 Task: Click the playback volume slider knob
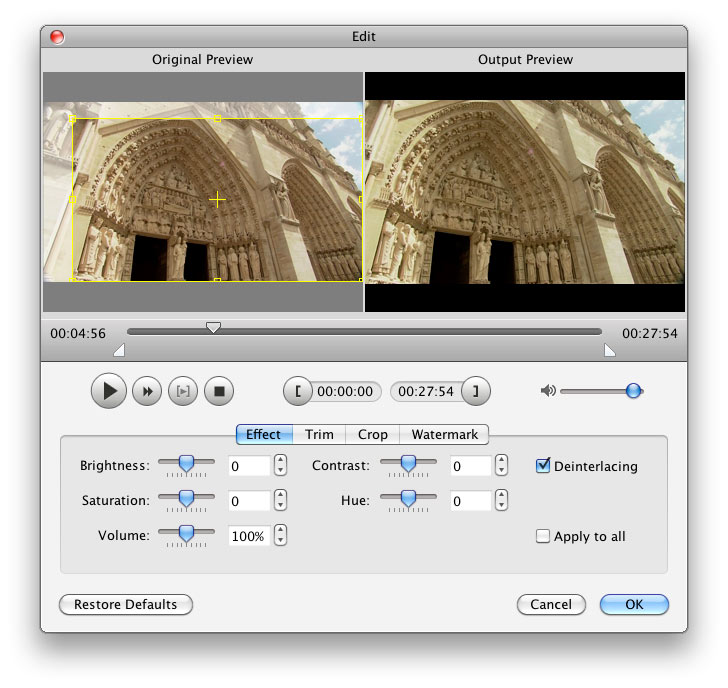tap(633, 391)
